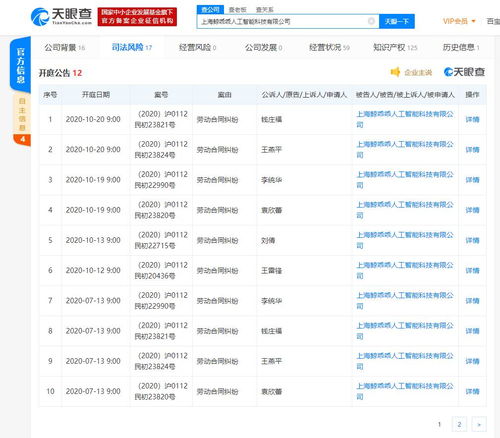The width and height of the screenshot is (500, 438).
Task: Open the 公司发展 tab
Action: click(263, 47)
